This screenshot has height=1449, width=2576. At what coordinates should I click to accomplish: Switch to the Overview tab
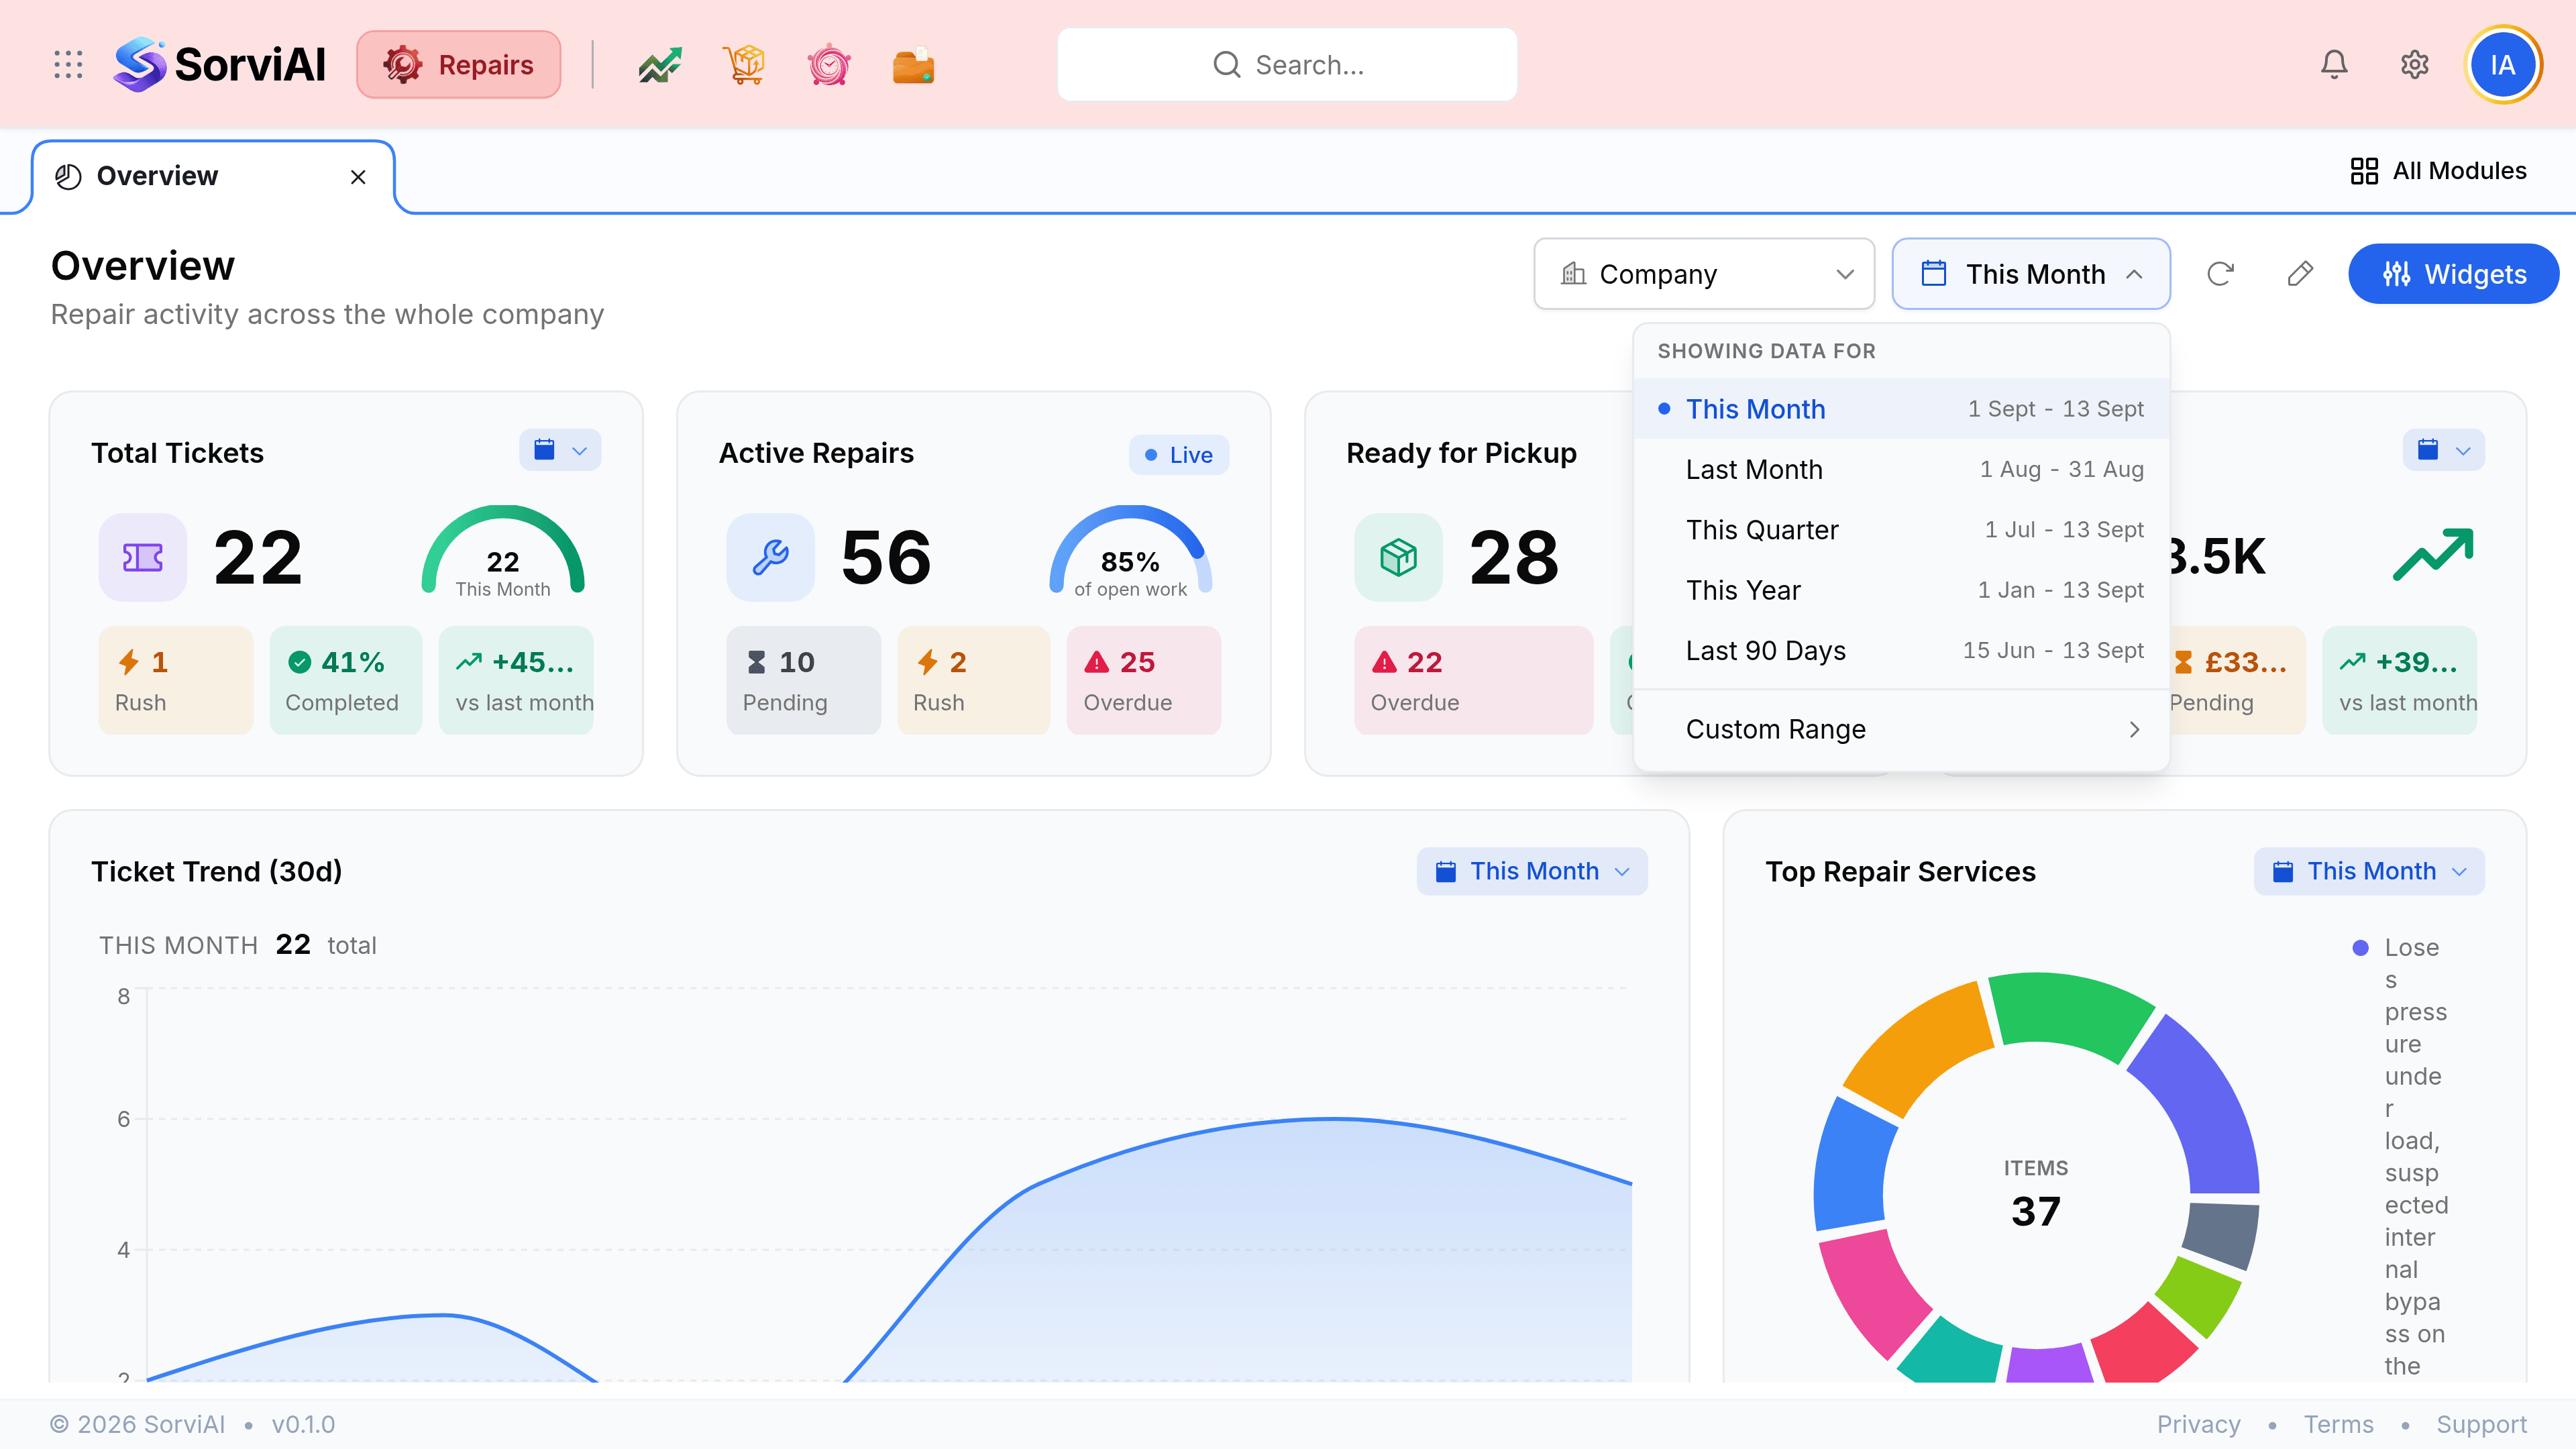click(213, 177)
